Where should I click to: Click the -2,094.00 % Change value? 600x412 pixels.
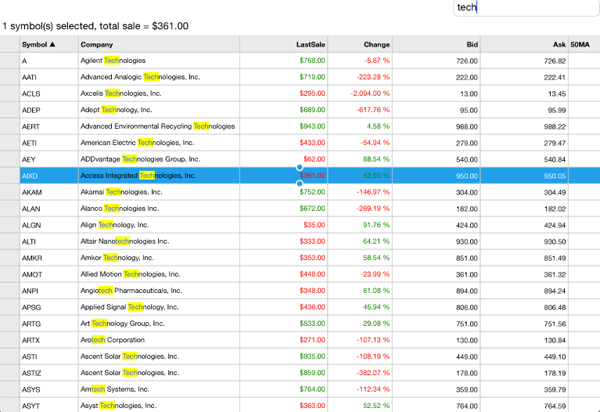pyautogui.click(x=370, y=94)
